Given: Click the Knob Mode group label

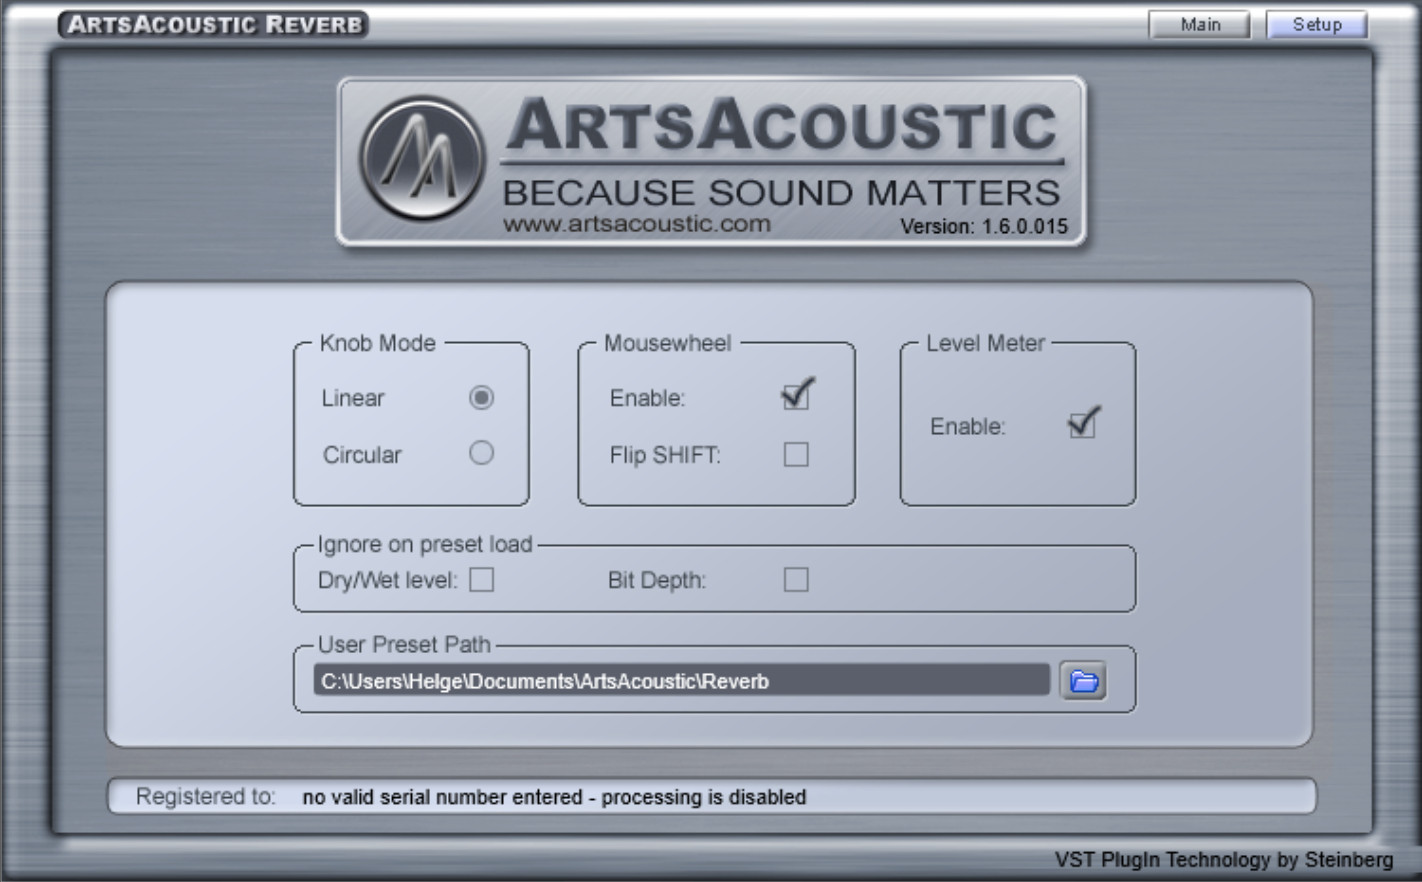Looking at the screenshot, I should (378, 343).
